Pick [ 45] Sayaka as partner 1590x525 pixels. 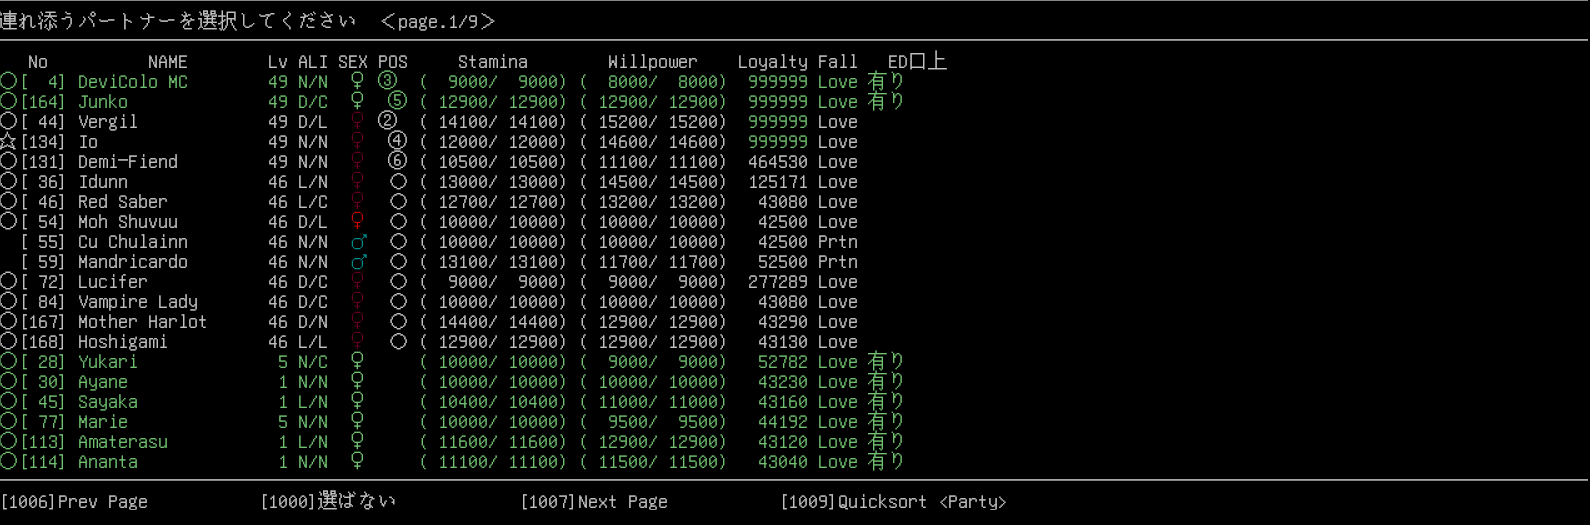pyautogui.click(x=79, y=402)
